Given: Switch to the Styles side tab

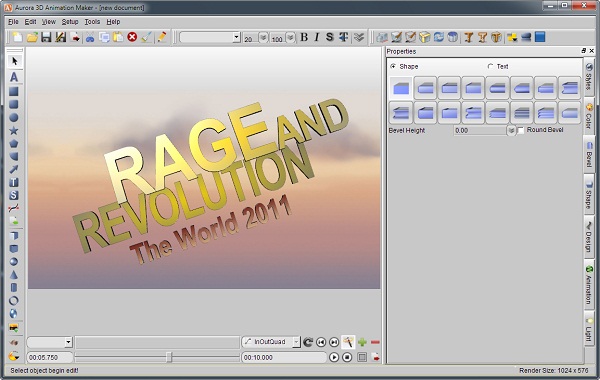Looking at the screenshot, I should coord(589,76).
